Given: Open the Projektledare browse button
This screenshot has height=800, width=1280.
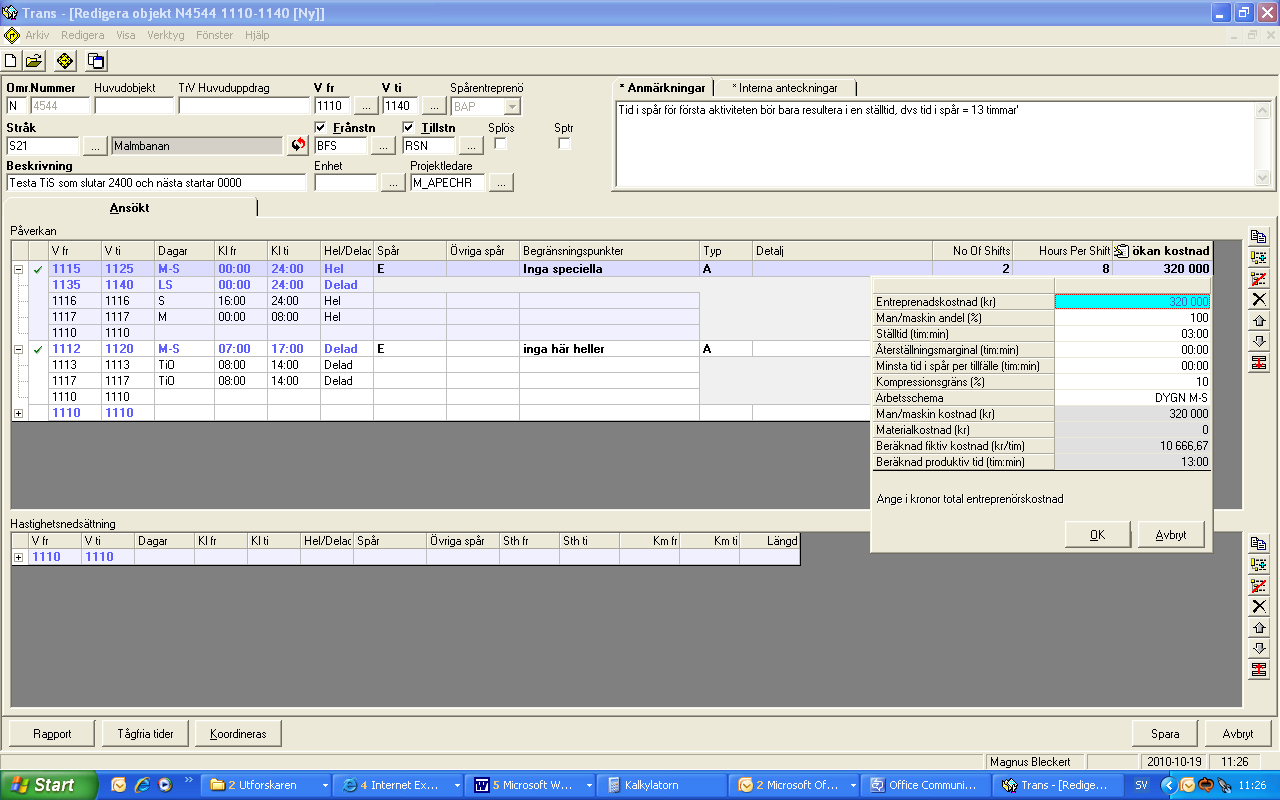Looking at the screenshot, I should coord(501,183).
